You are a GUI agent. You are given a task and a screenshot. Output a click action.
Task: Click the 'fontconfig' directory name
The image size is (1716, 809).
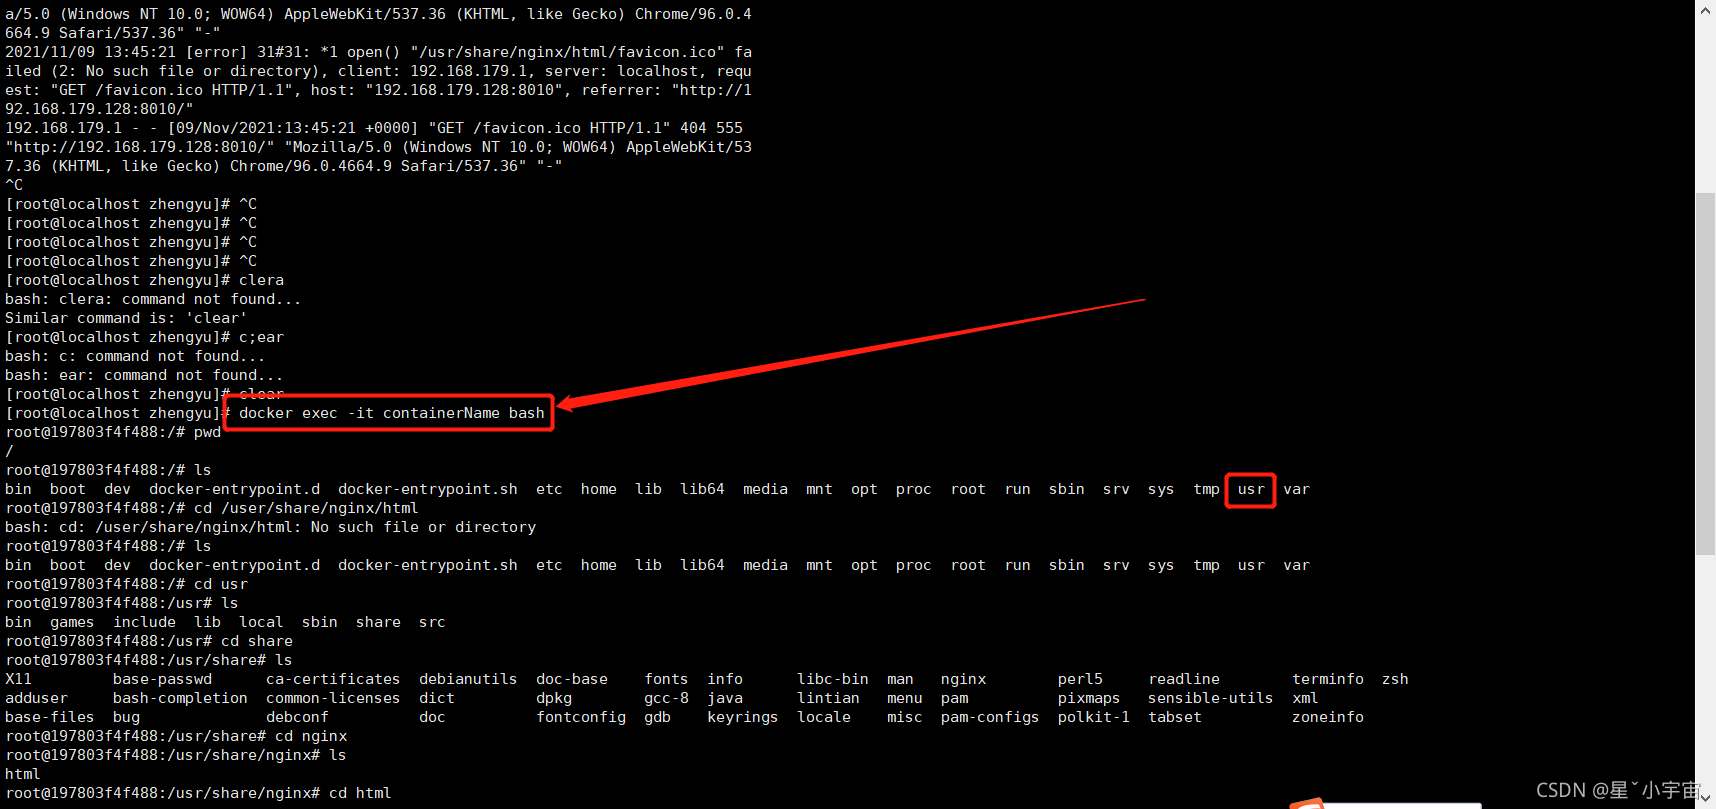coord(581,717)
